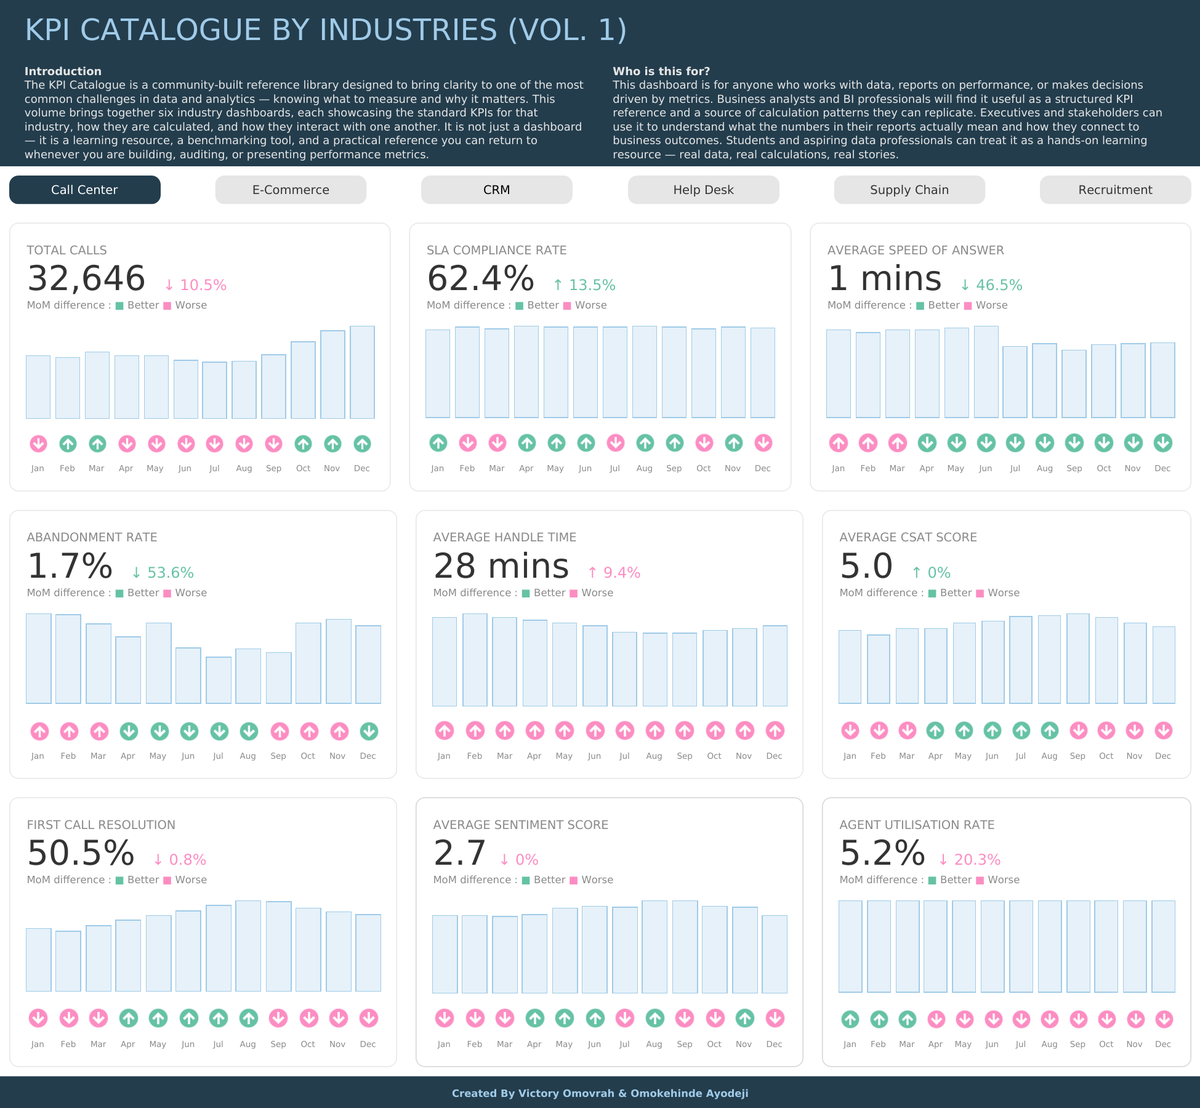Click First Call Resolution April up-arrow icon
1200x1108 pixels.
click(128, 1019)
